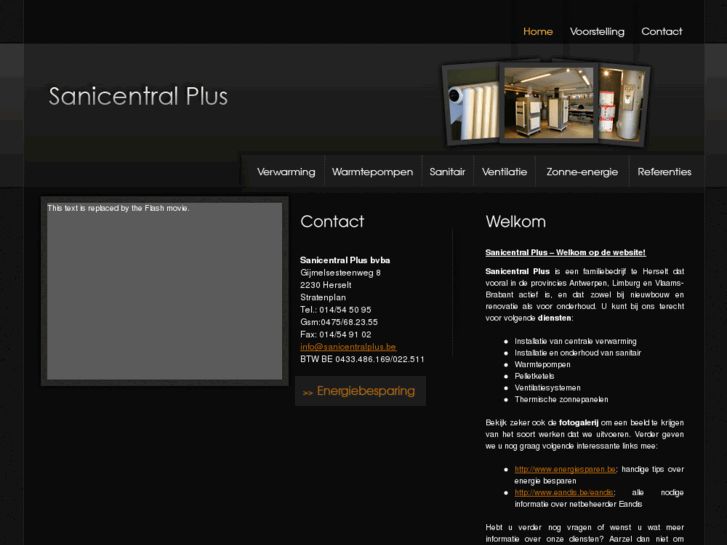This screenshot has width=727, height=545.
Task: Click the radiator photo thumbnail
Action: point(472,105)
